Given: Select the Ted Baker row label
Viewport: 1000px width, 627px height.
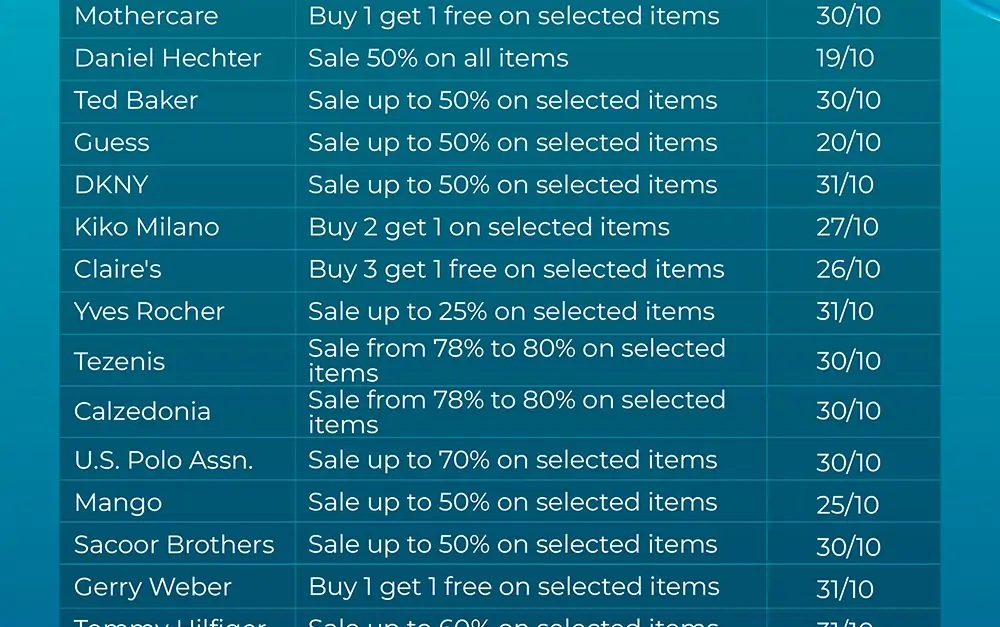Looking at the screenshot, I should pyautogui.click(x=136, y=100).
